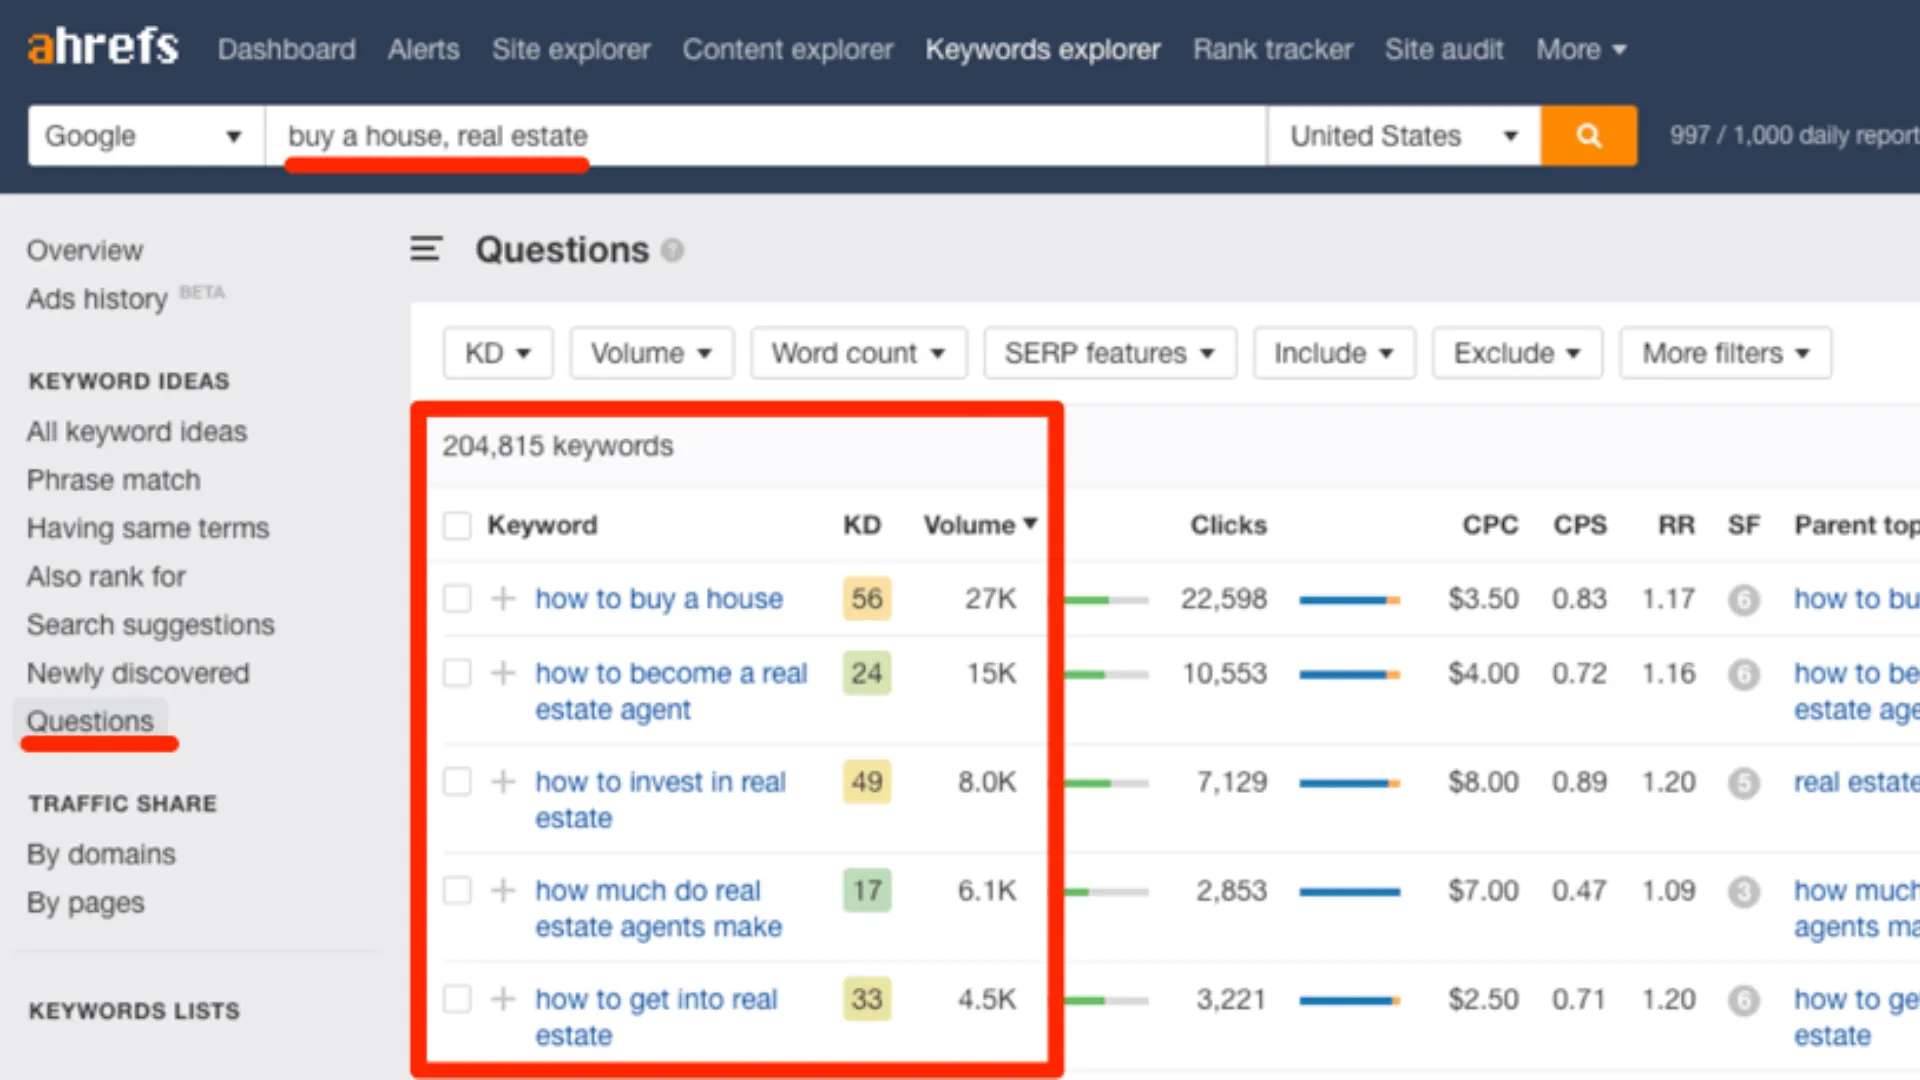Switch to Content explorer

(788, 49)
